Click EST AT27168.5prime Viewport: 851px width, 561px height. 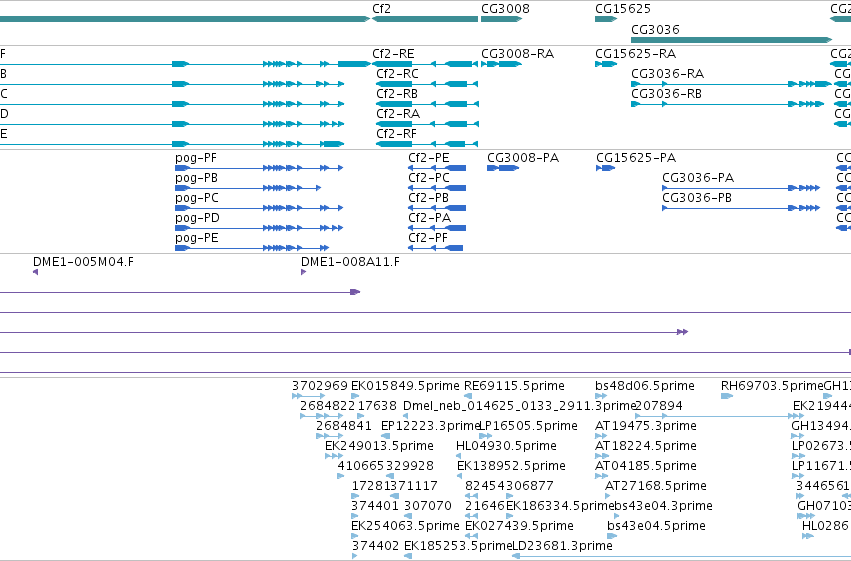tap(608, 496)
